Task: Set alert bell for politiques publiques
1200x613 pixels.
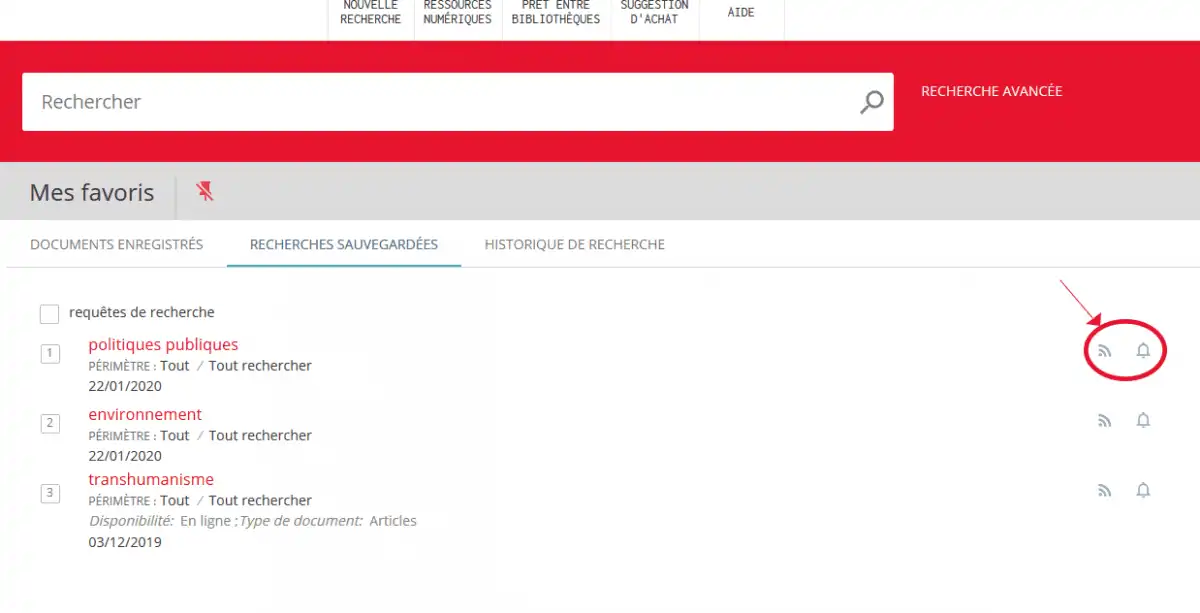Action: 1143,350
